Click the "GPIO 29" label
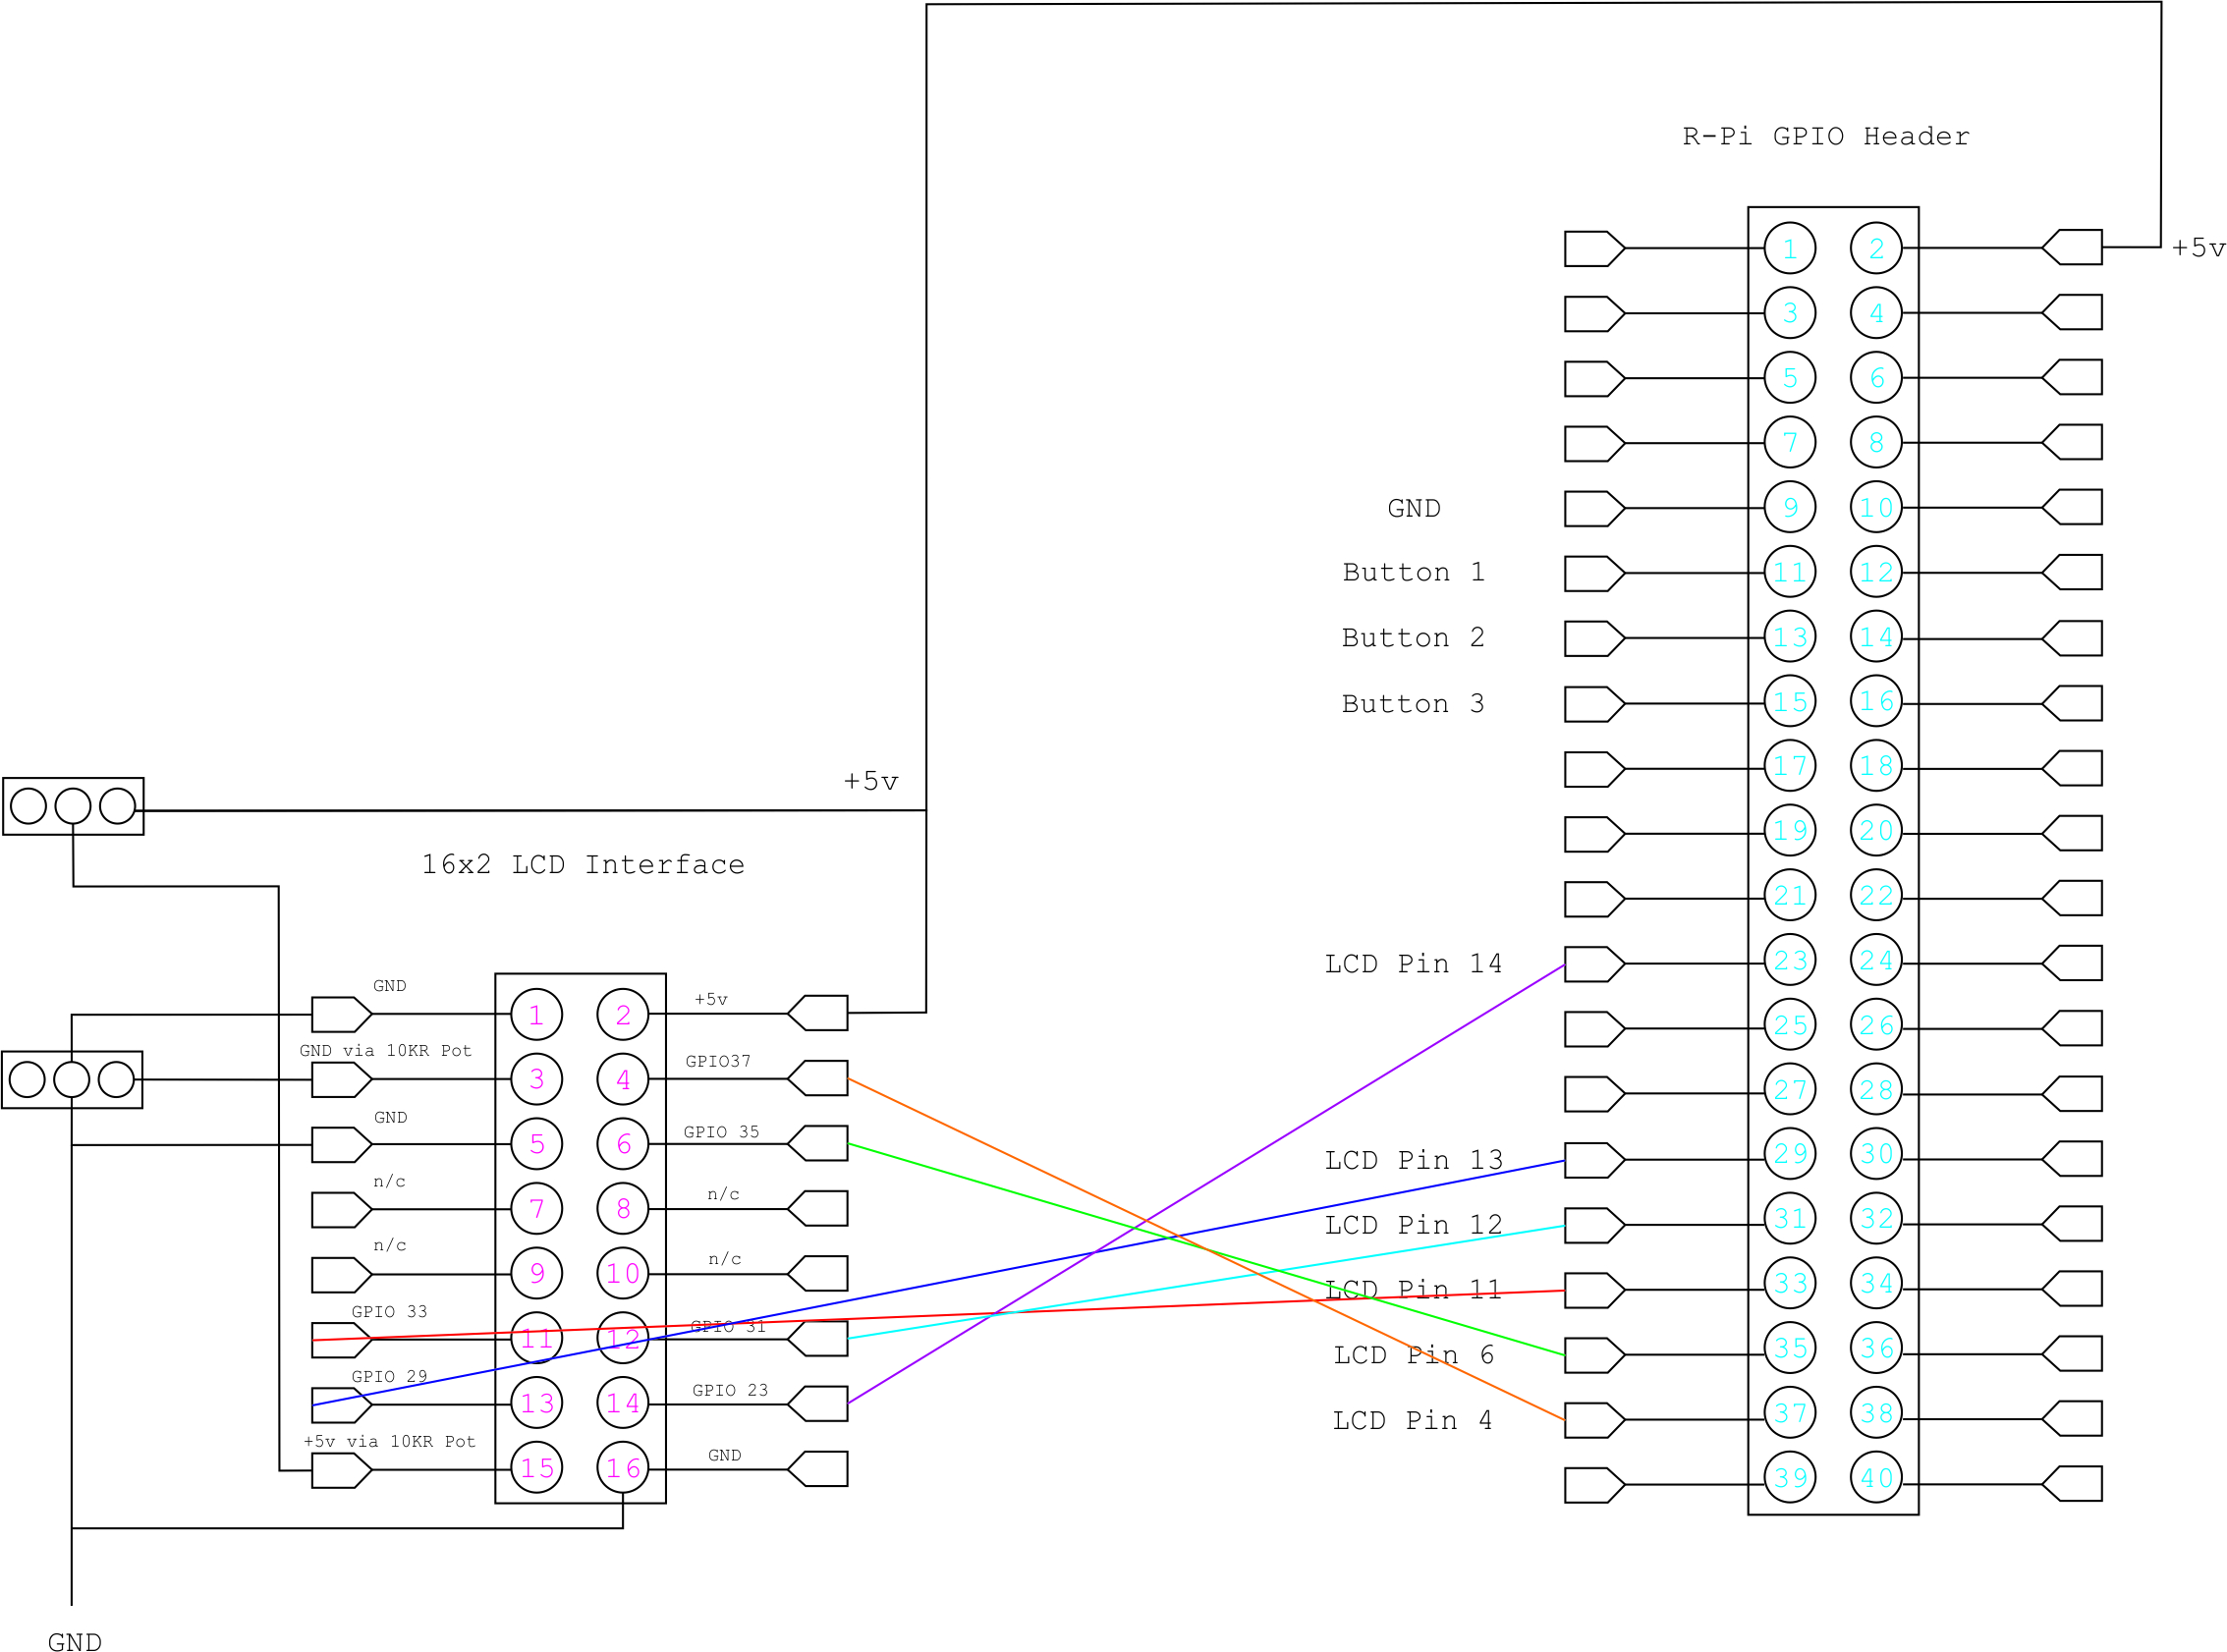 389,1376
